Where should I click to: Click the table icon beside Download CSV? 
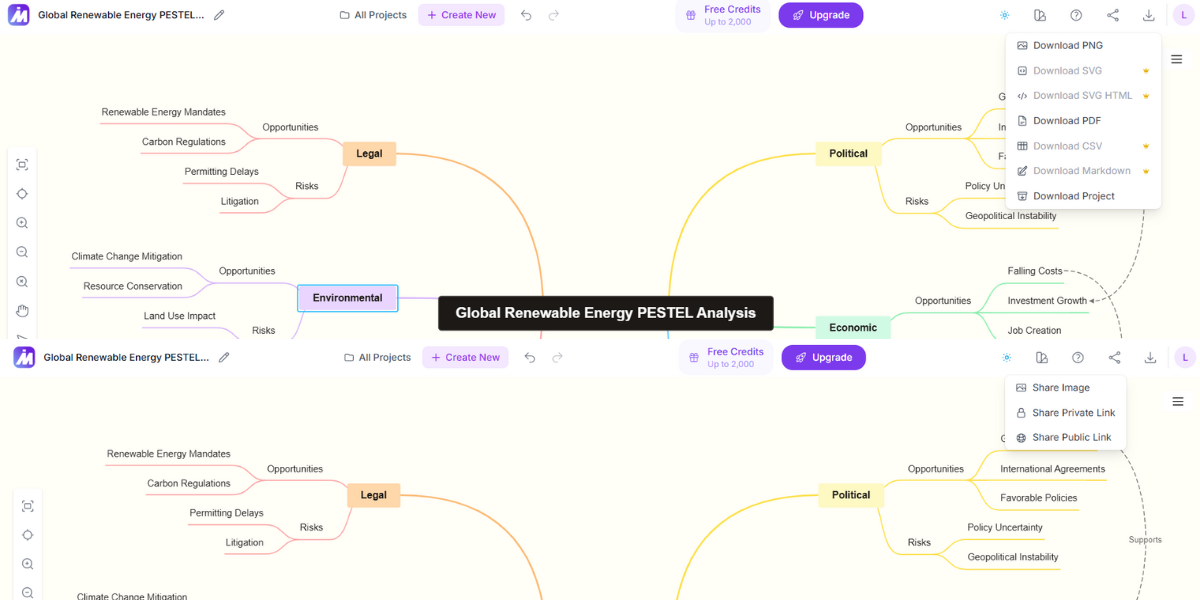(x=1022, y=146)
